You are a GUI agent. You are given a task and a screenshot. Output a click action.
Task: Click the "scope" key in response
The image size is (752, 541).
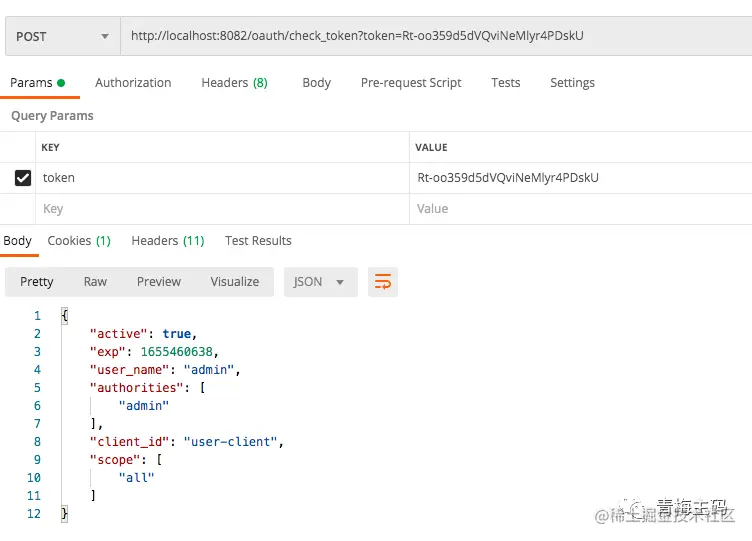115,460
